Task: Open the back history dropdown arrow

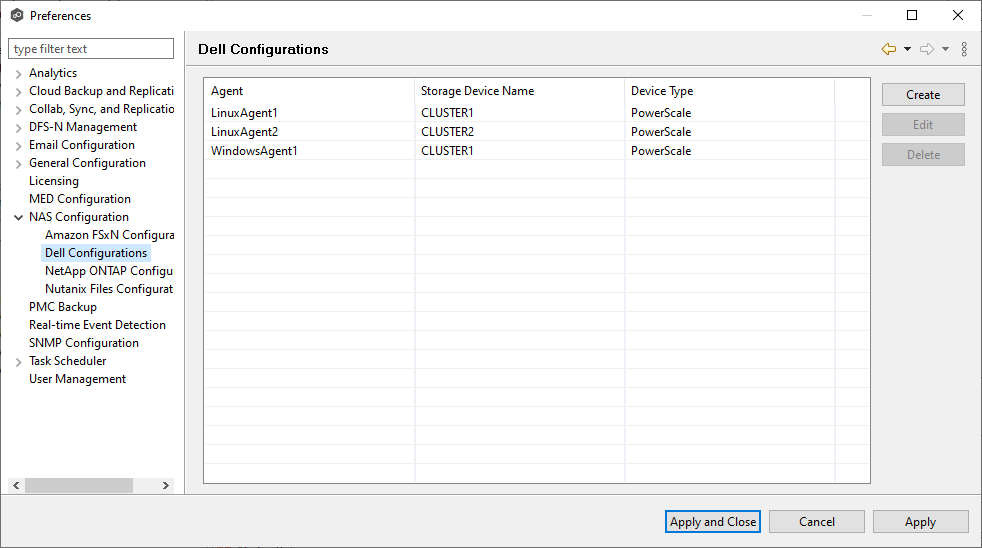Action: click(907, 49)
